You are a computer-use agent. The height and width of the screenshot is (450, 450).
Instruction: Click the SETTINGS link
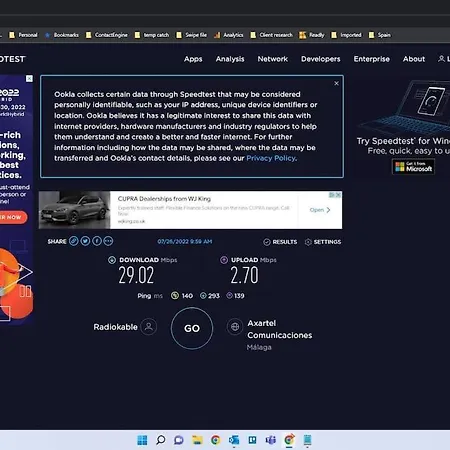pyautogui.click(x=327, y=242)
